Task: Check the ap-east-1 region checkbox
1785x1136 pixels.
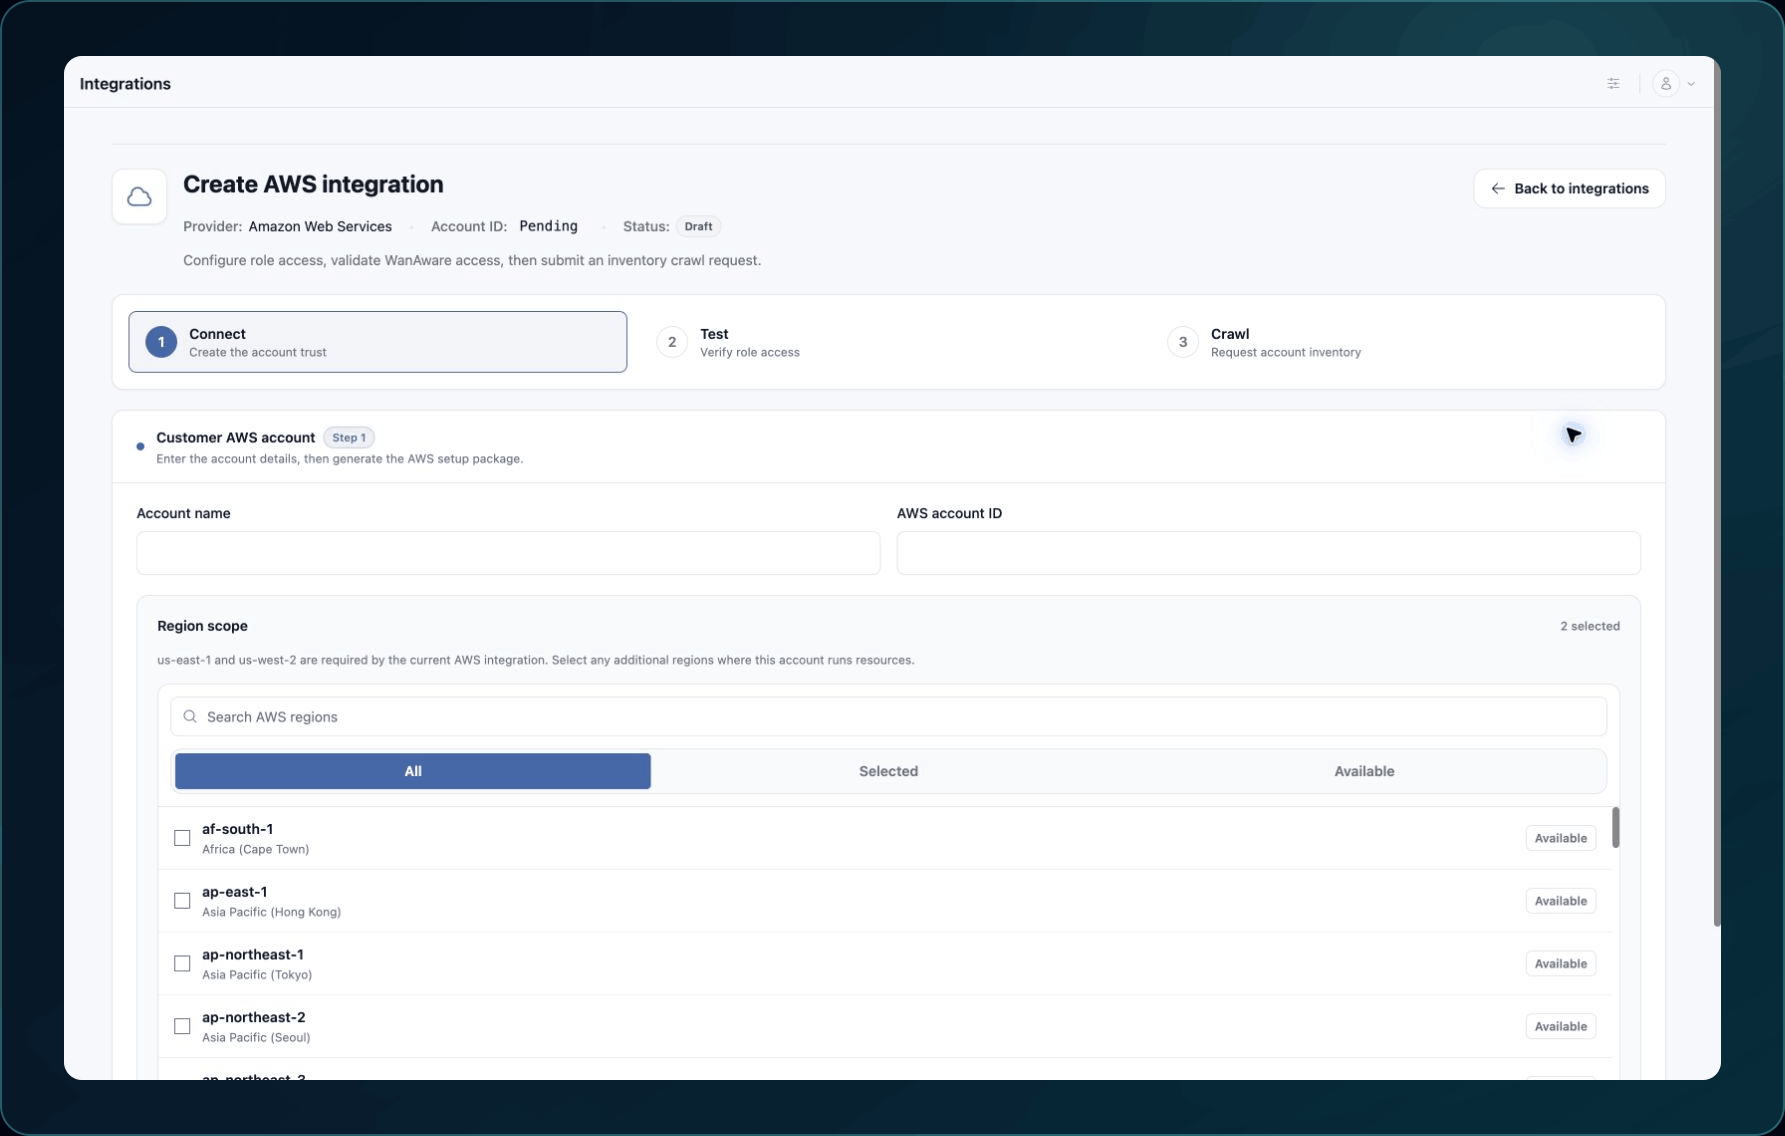Action: 182,901
